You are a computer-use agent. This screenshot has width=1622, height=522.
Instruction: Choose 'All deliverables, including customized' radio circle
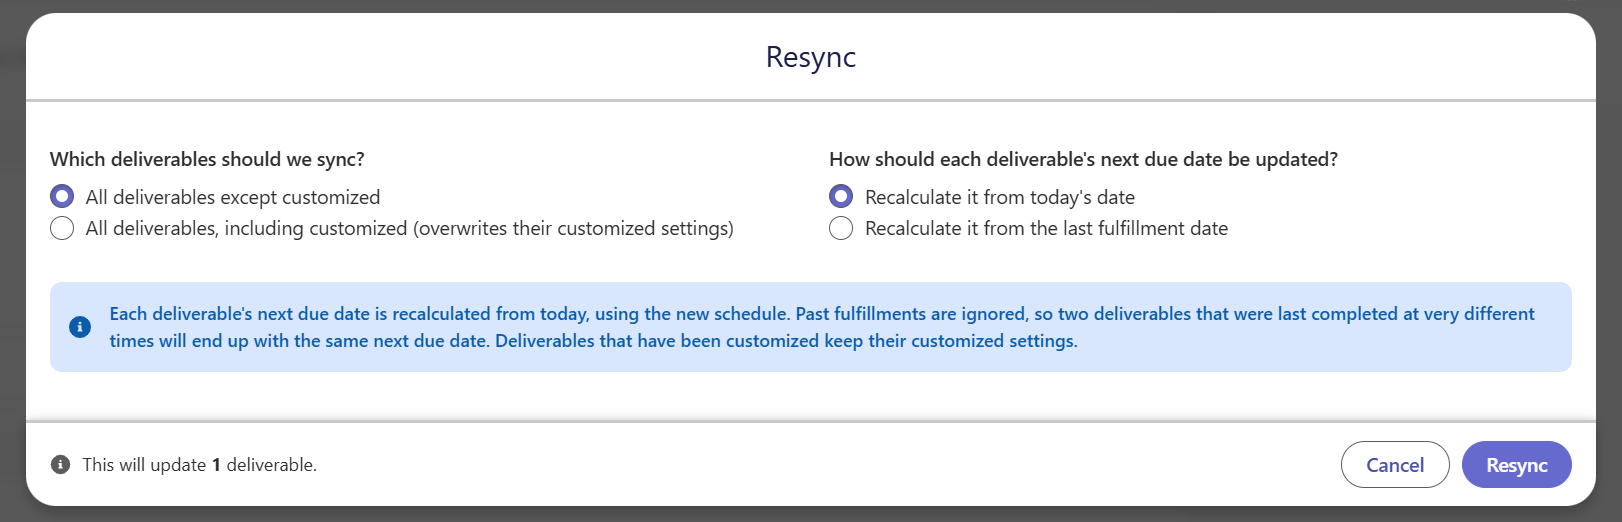click(x=62, y=228)
